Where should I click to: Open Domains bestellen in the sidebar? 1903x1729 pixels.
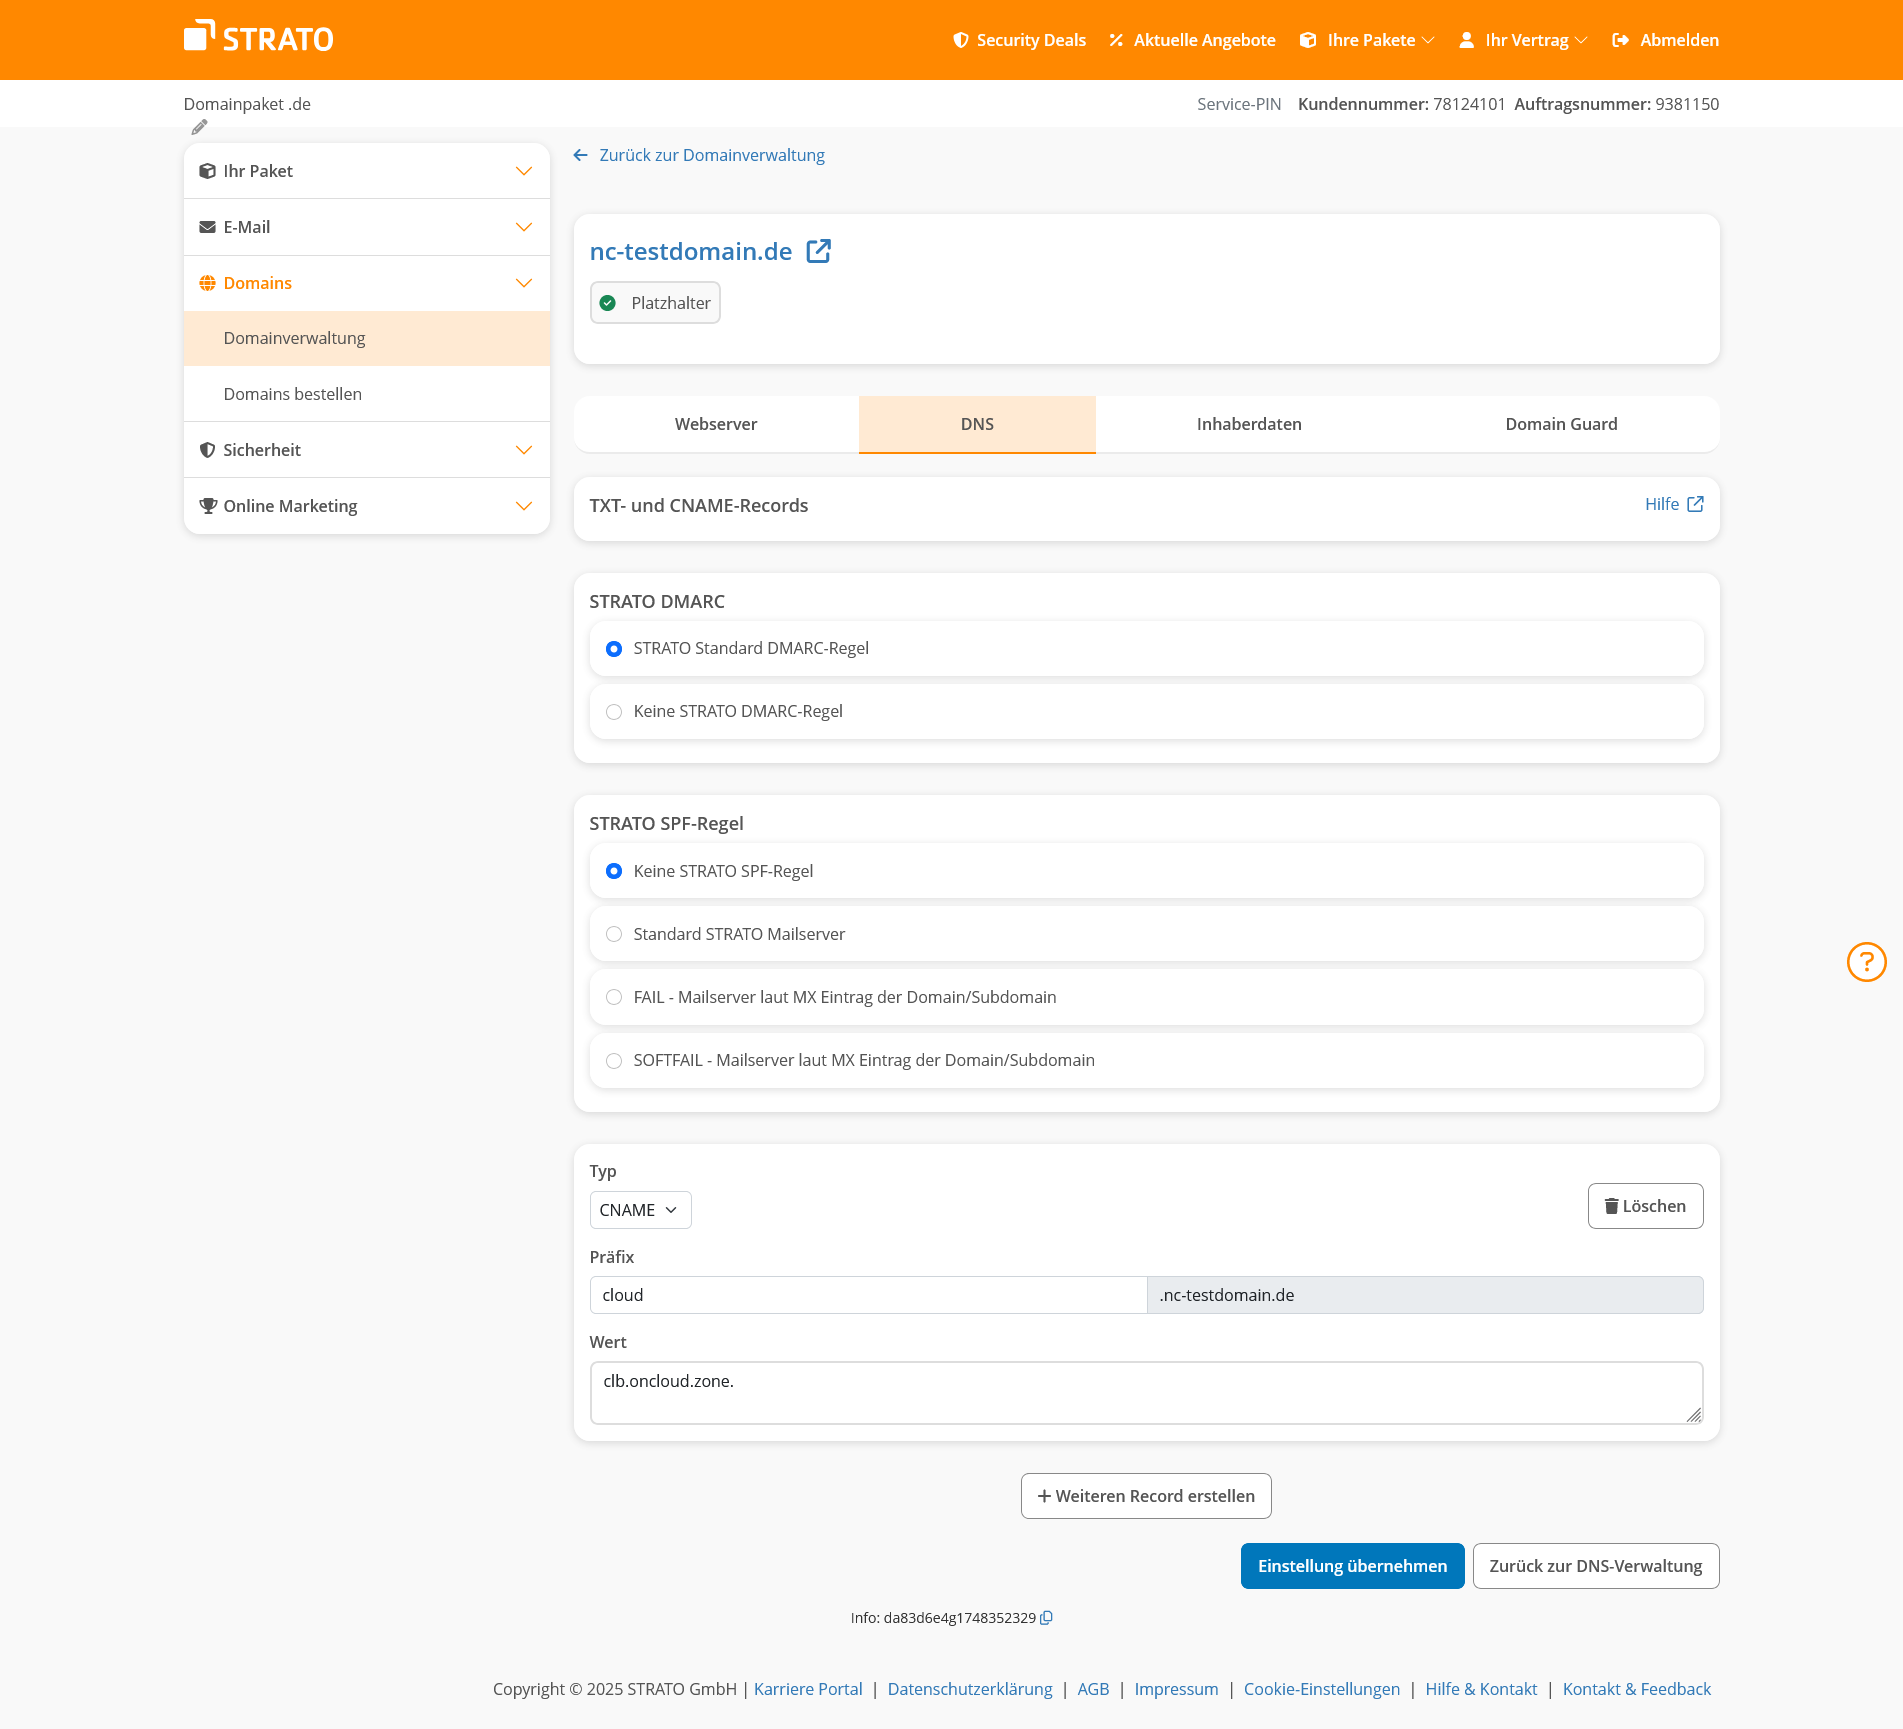point(366,394)
